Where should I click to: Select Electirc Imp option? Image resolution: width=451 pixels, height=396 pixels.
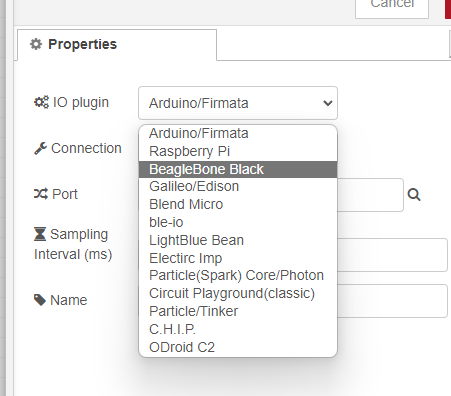238,258
